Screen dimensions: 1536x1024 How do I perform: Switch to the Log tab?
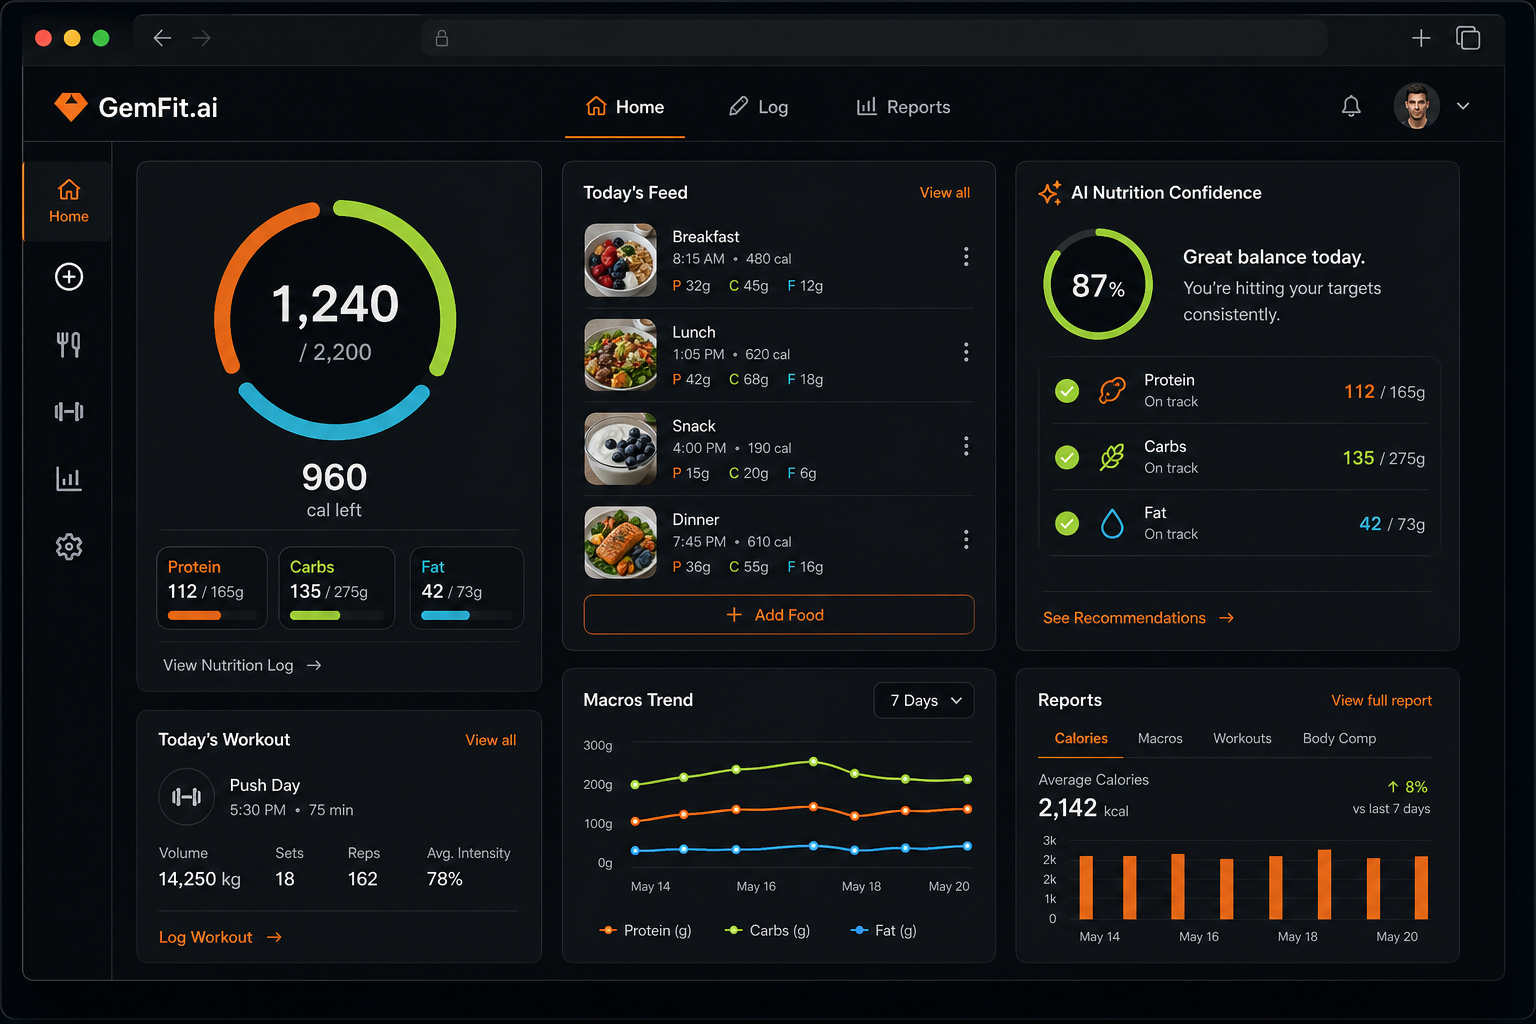coord(759,107)
